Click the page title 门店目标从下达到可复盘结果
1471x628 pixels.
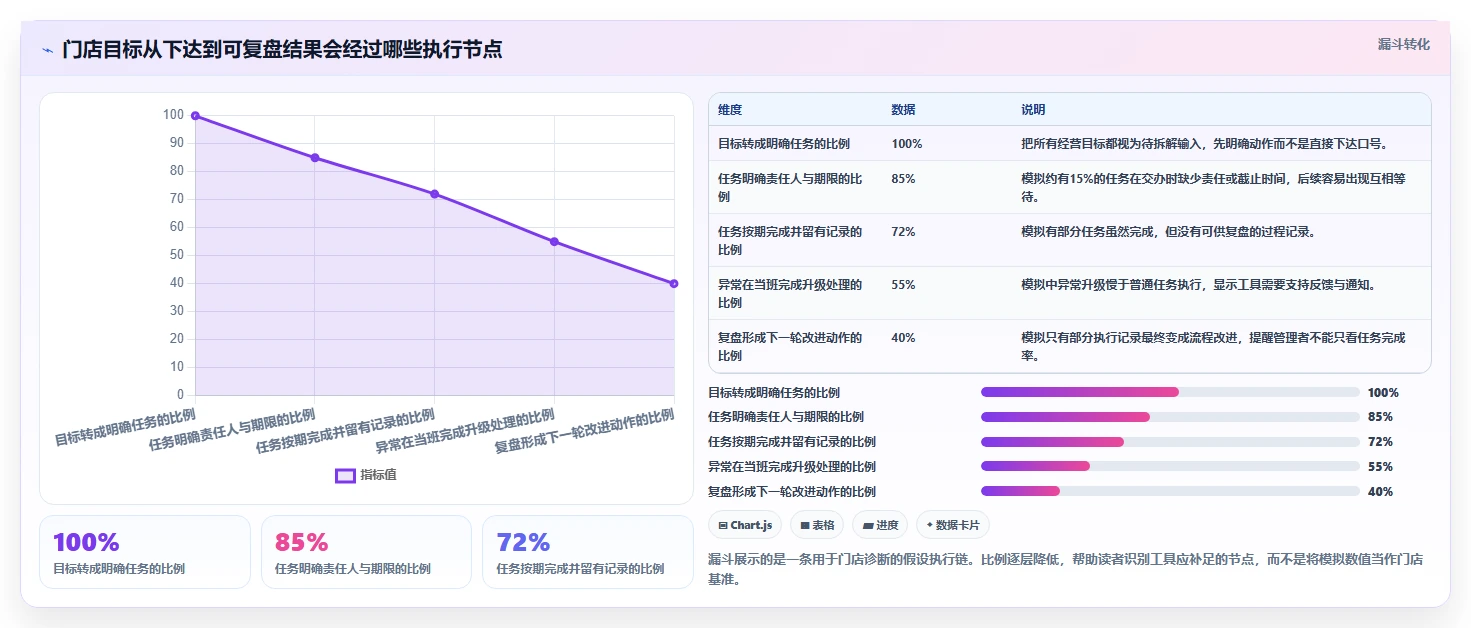282,49
